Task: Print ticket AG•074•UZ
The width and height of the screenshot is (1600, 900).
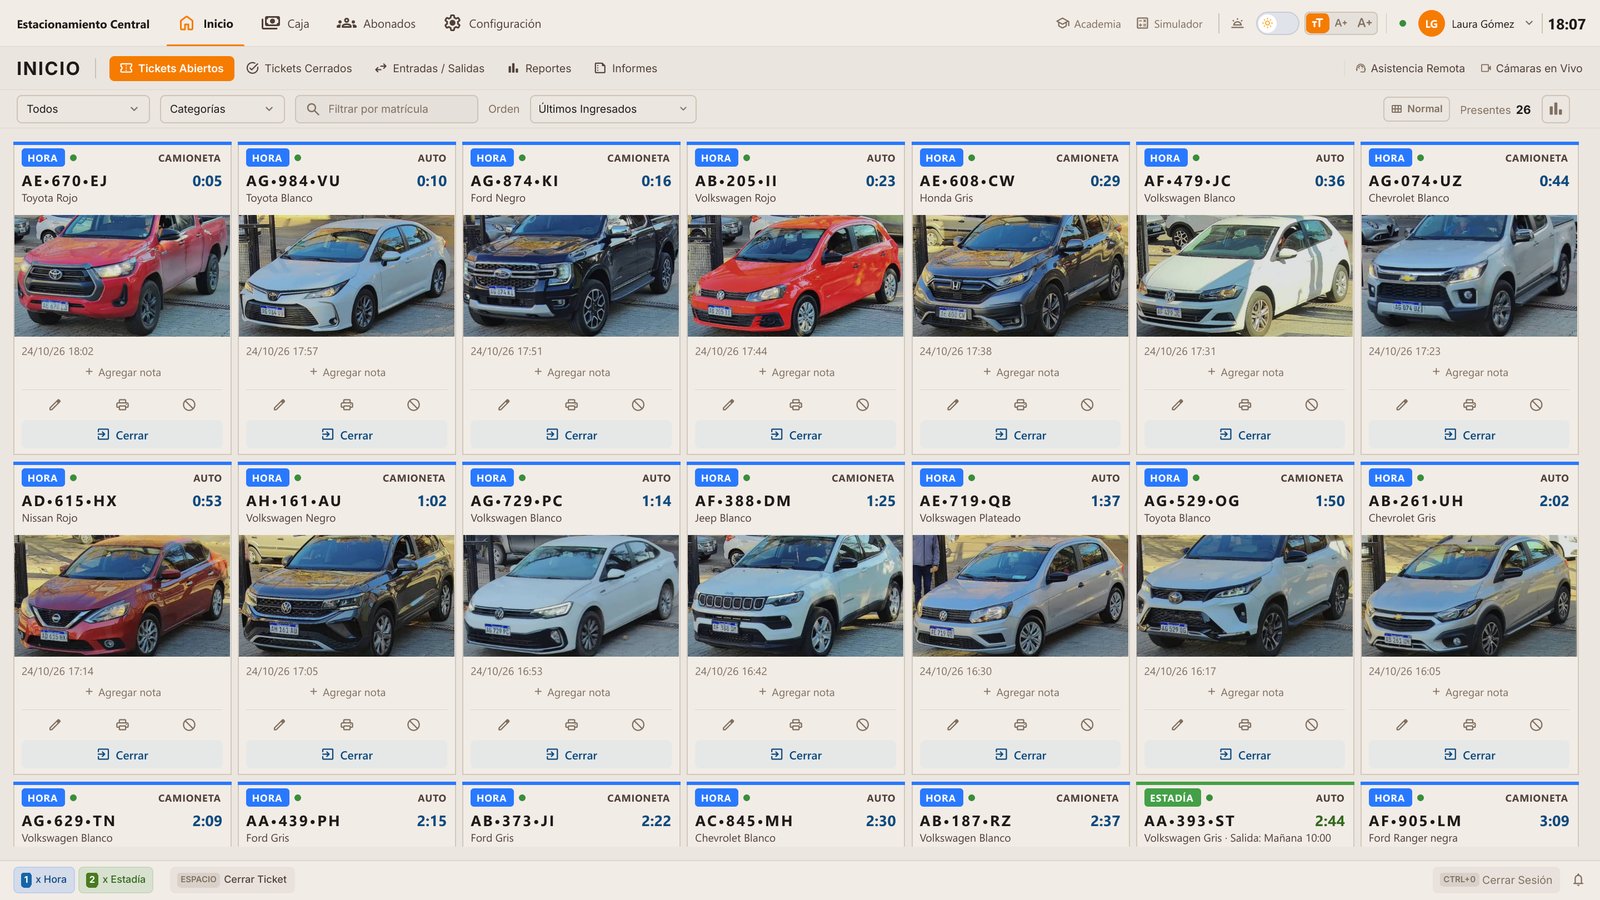Action: [1469, 405]
